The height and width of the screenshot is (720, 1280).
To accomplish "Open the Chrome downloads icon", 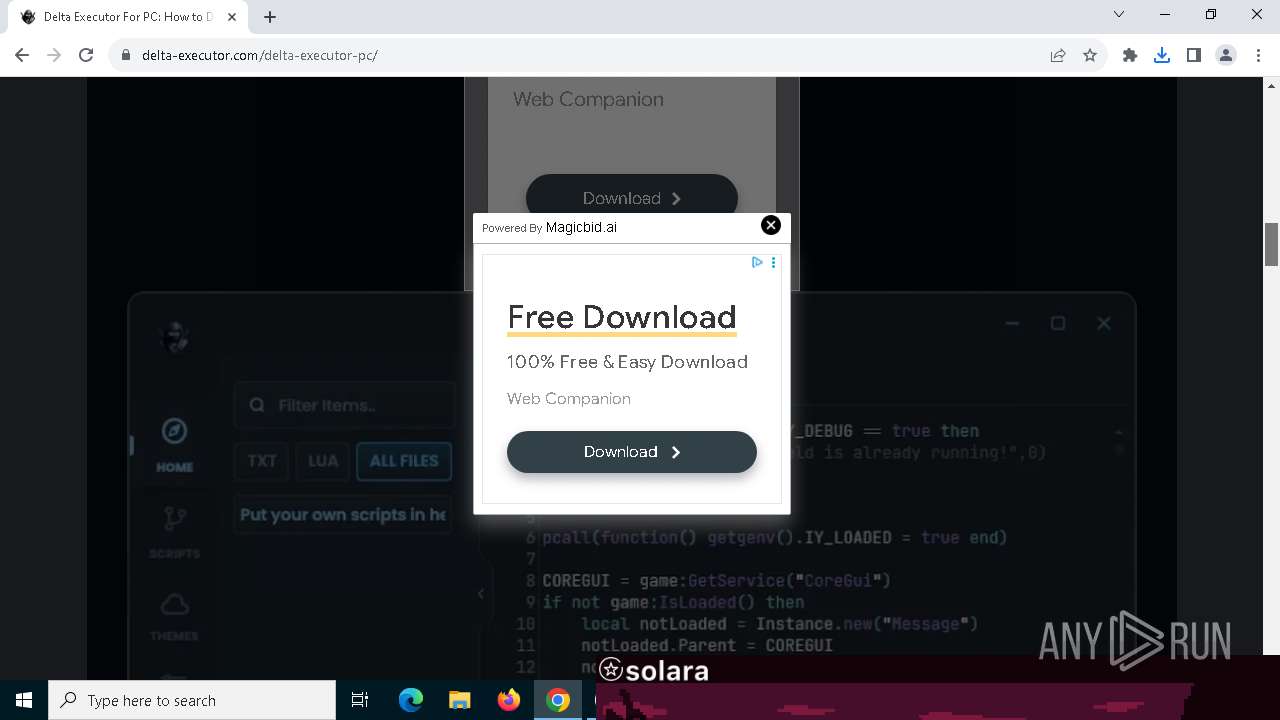I will pos(1162,55).
